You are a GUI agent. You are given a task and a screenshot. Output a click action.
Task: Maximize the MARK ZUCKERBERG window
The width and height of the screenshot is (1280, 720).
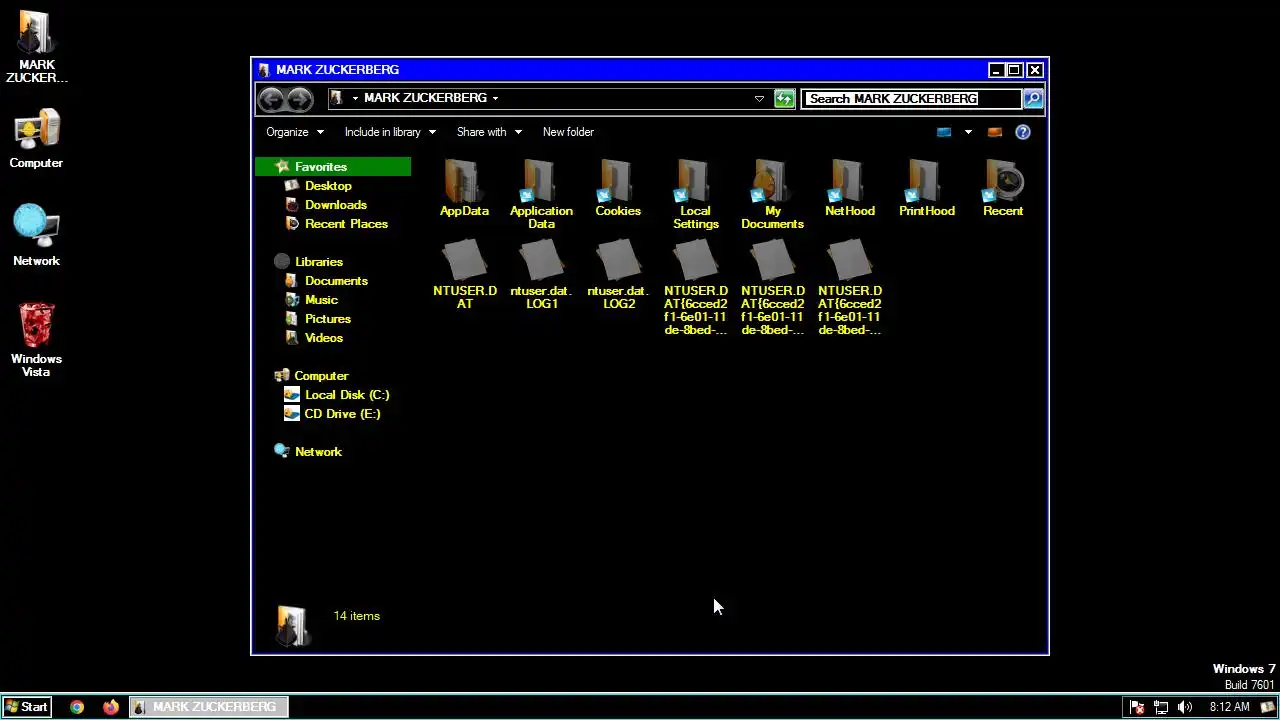(x=1014, y=70)
